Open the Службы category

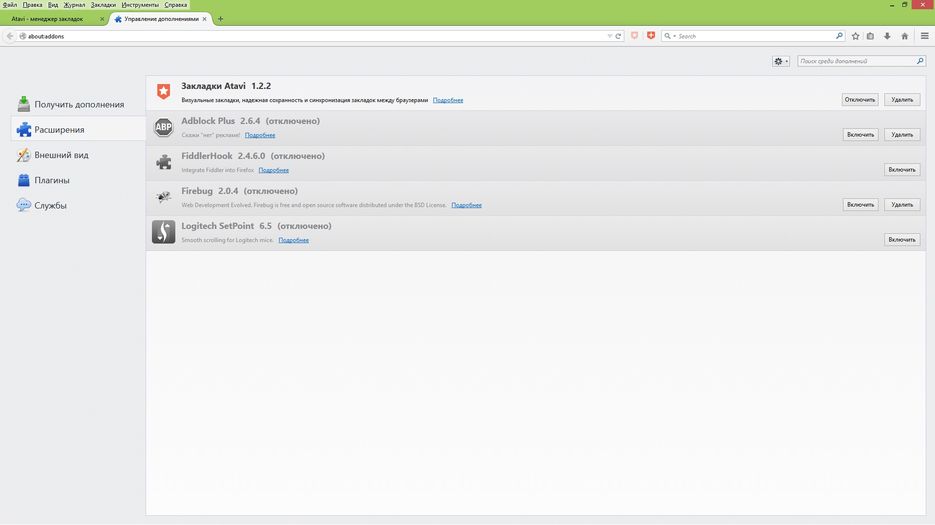pos(78,205)
